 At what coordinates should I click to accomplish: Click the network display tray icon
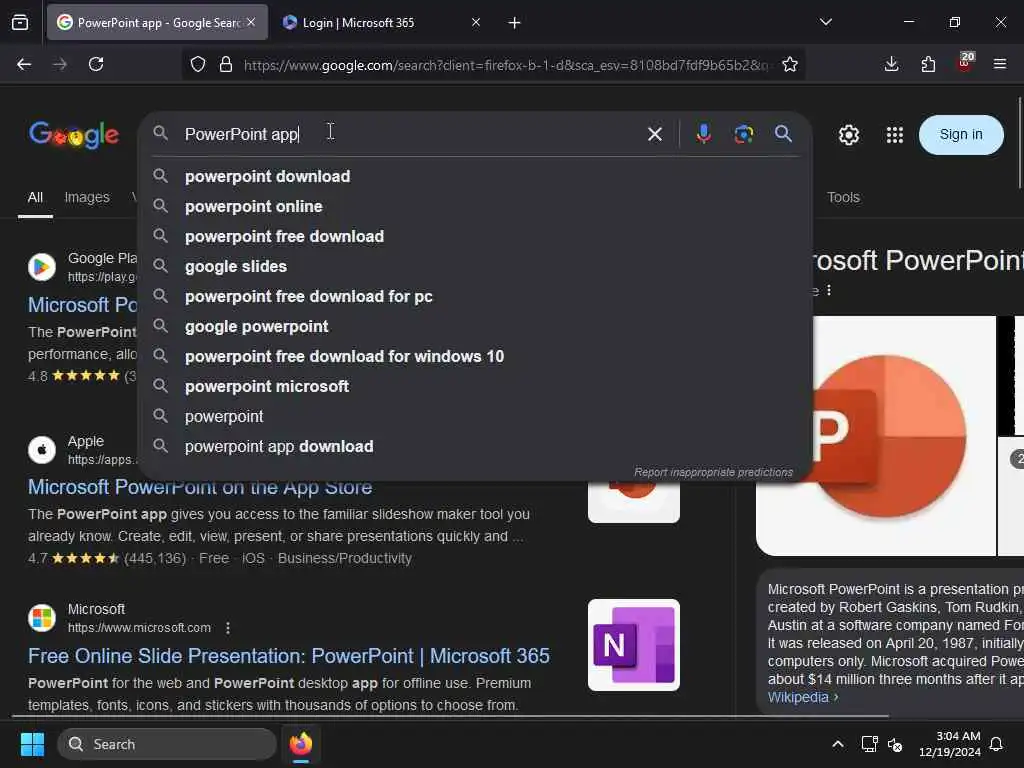[x=869, y=744]
